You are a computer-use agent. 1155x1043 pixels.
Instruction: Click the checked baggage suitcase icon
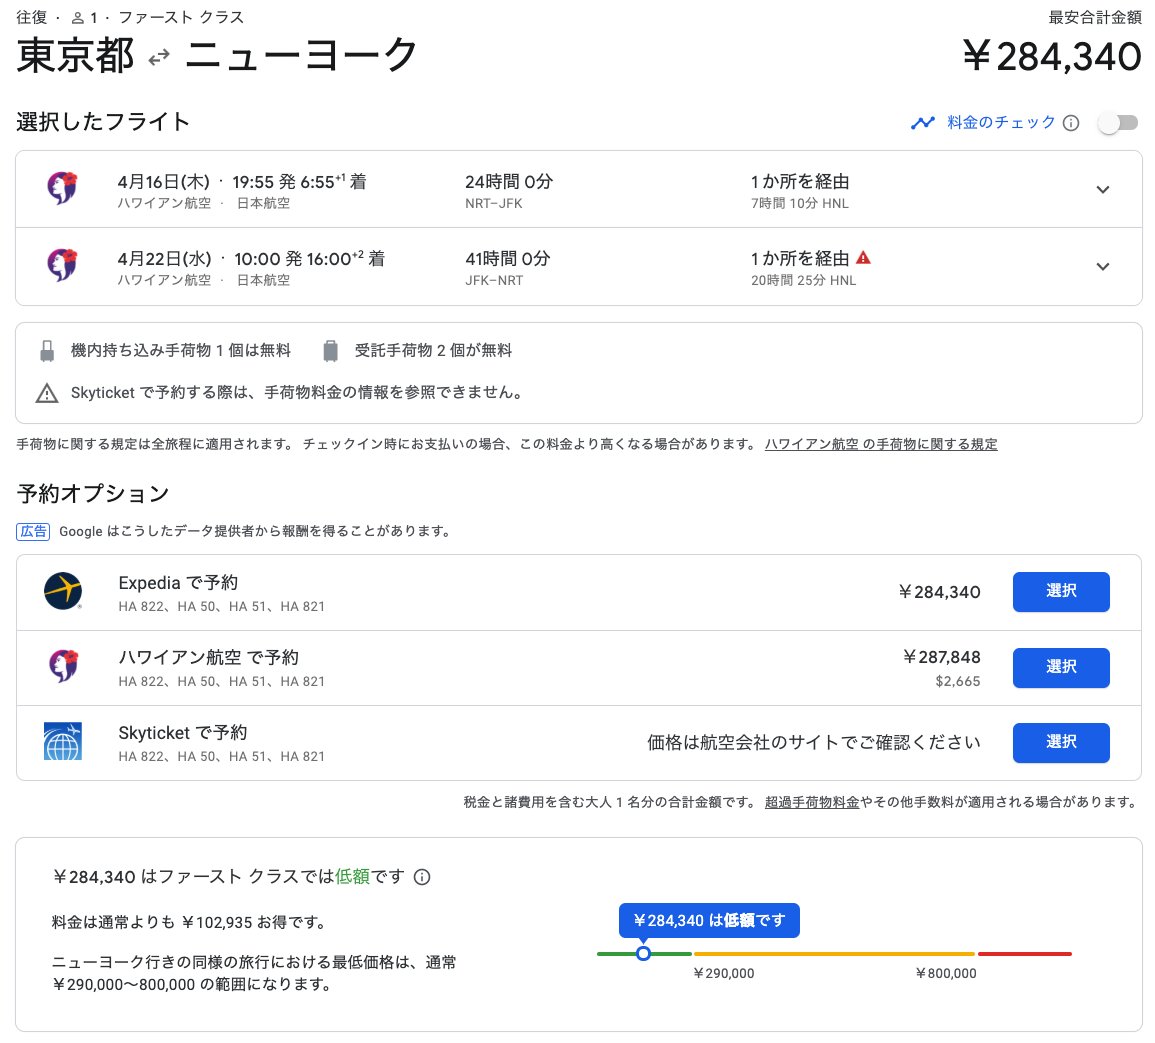tap(331, 351)
